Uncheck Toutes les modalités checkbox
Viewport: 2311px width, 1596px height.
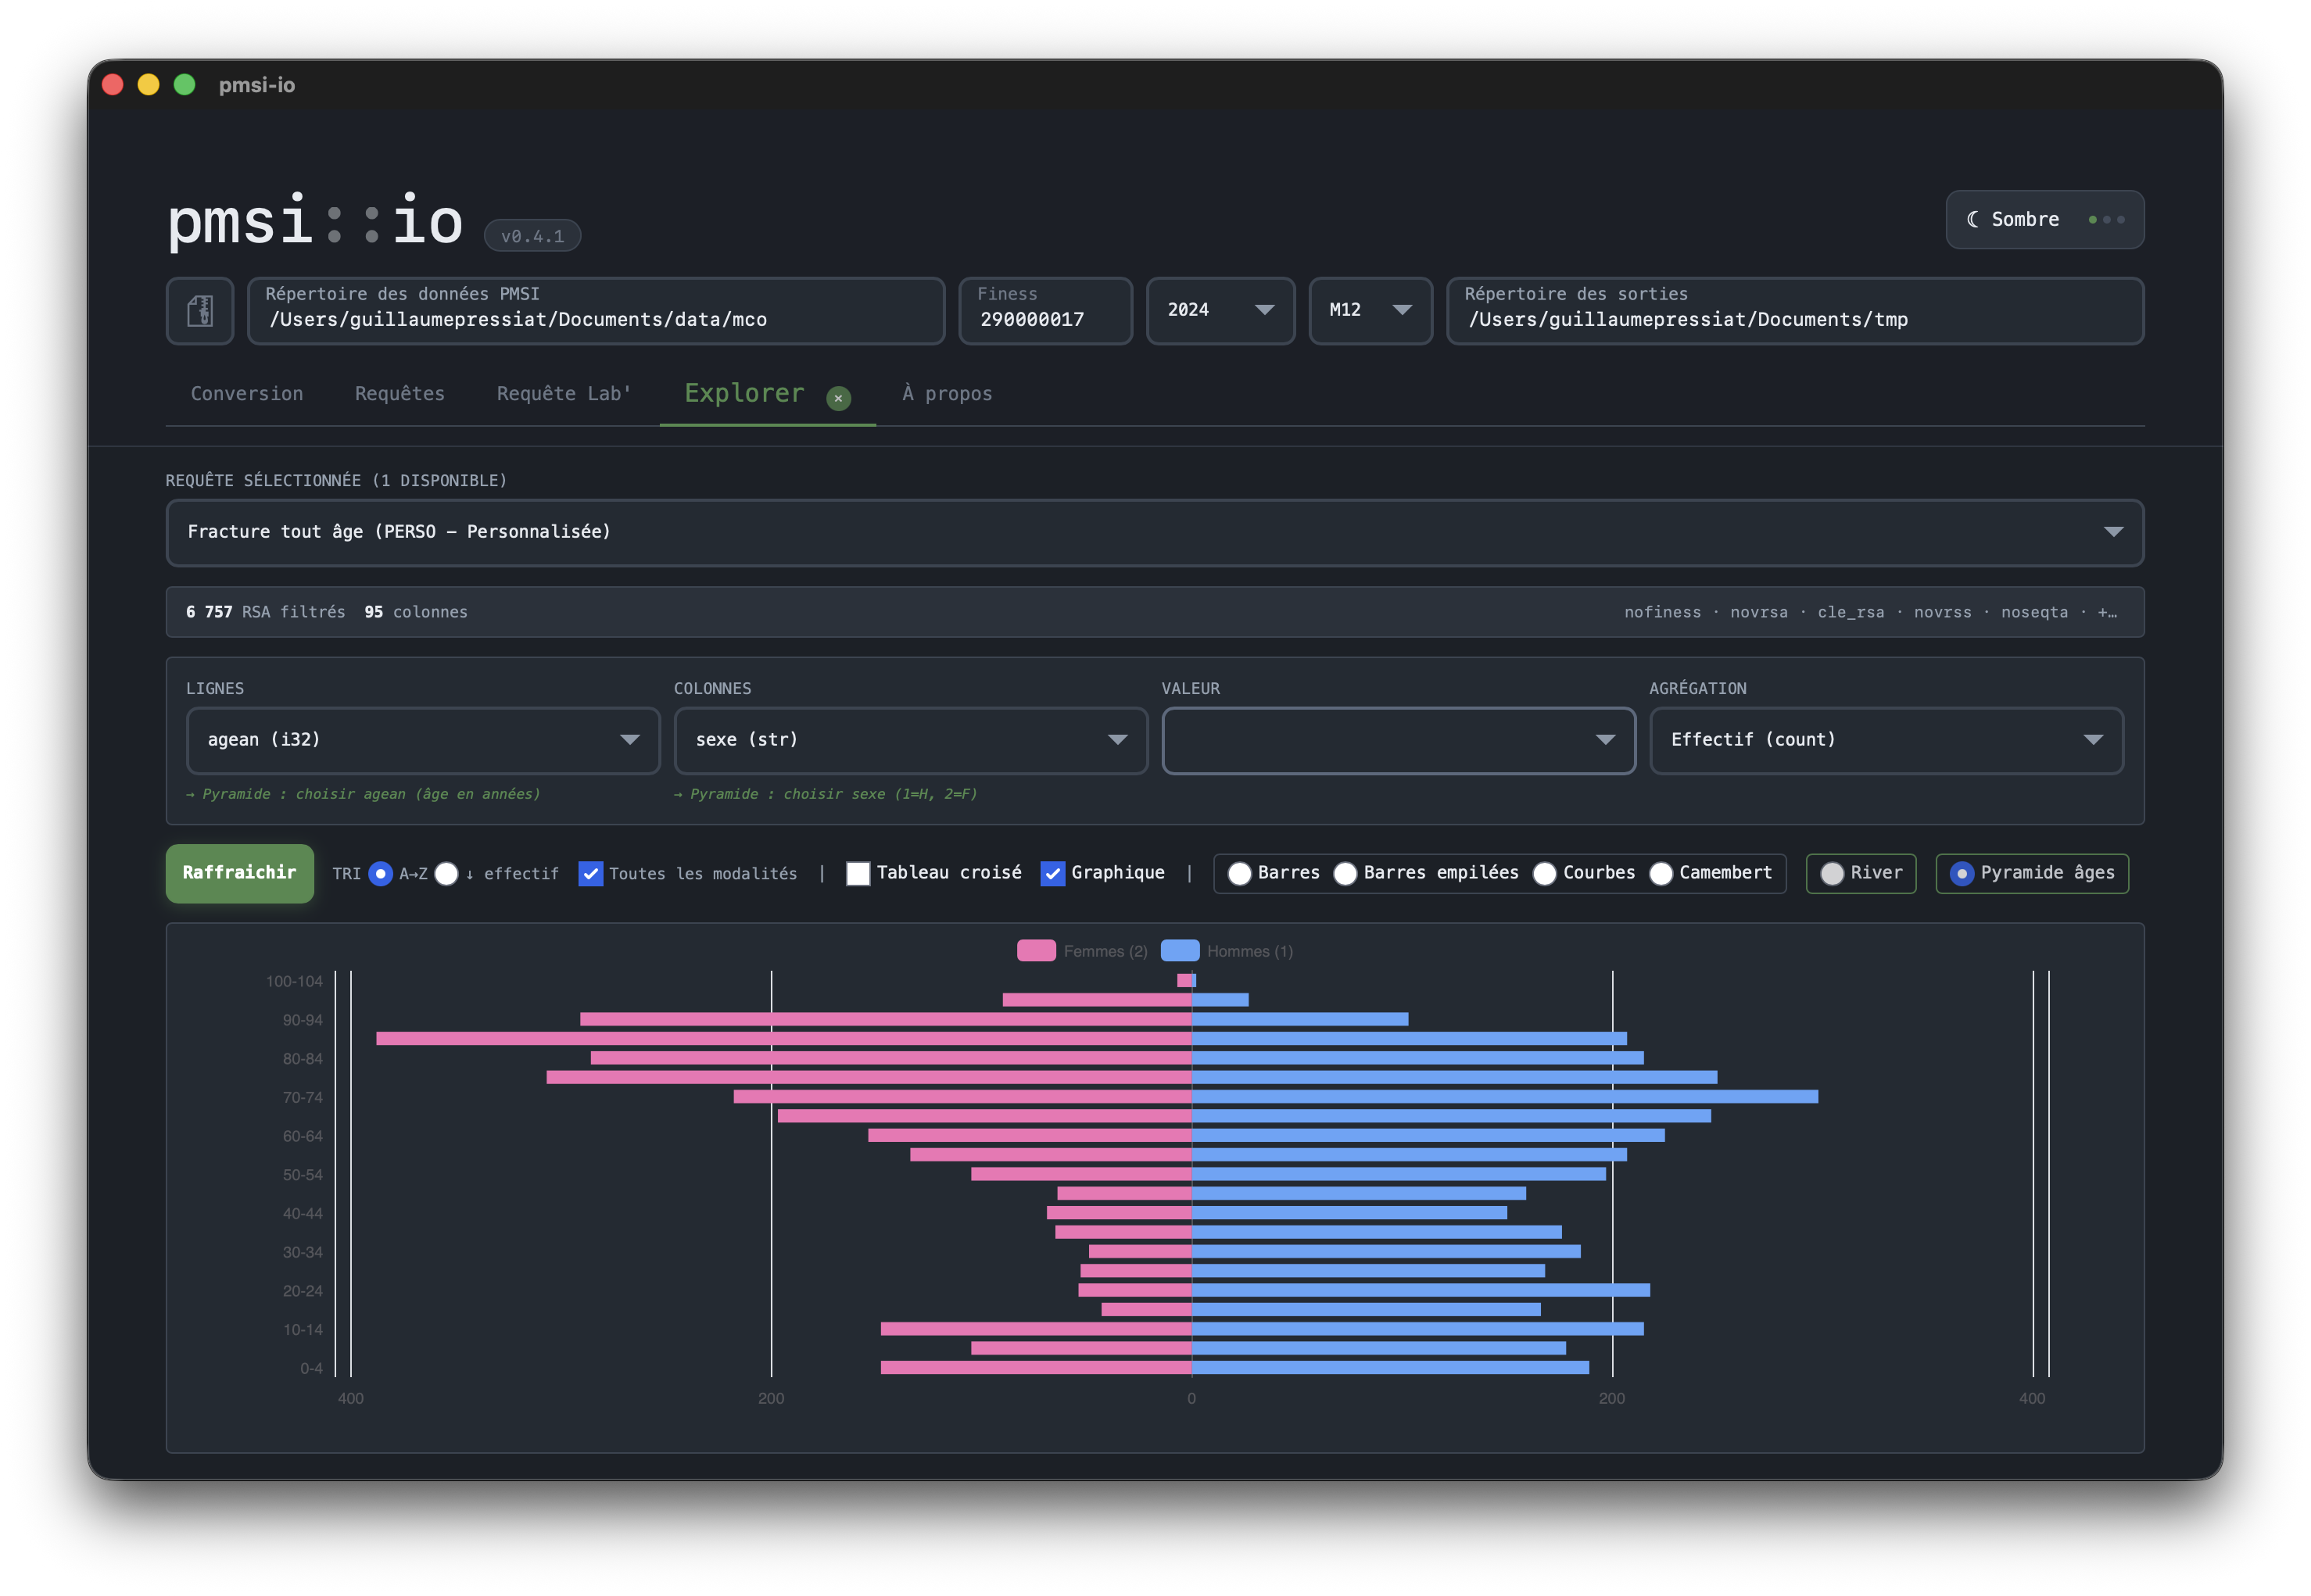[x=591, y=873]
